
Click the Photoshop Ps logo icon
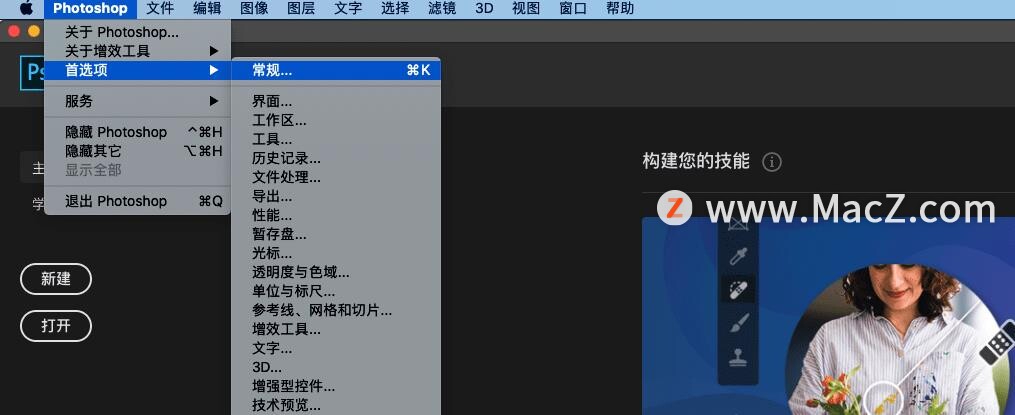32,73
